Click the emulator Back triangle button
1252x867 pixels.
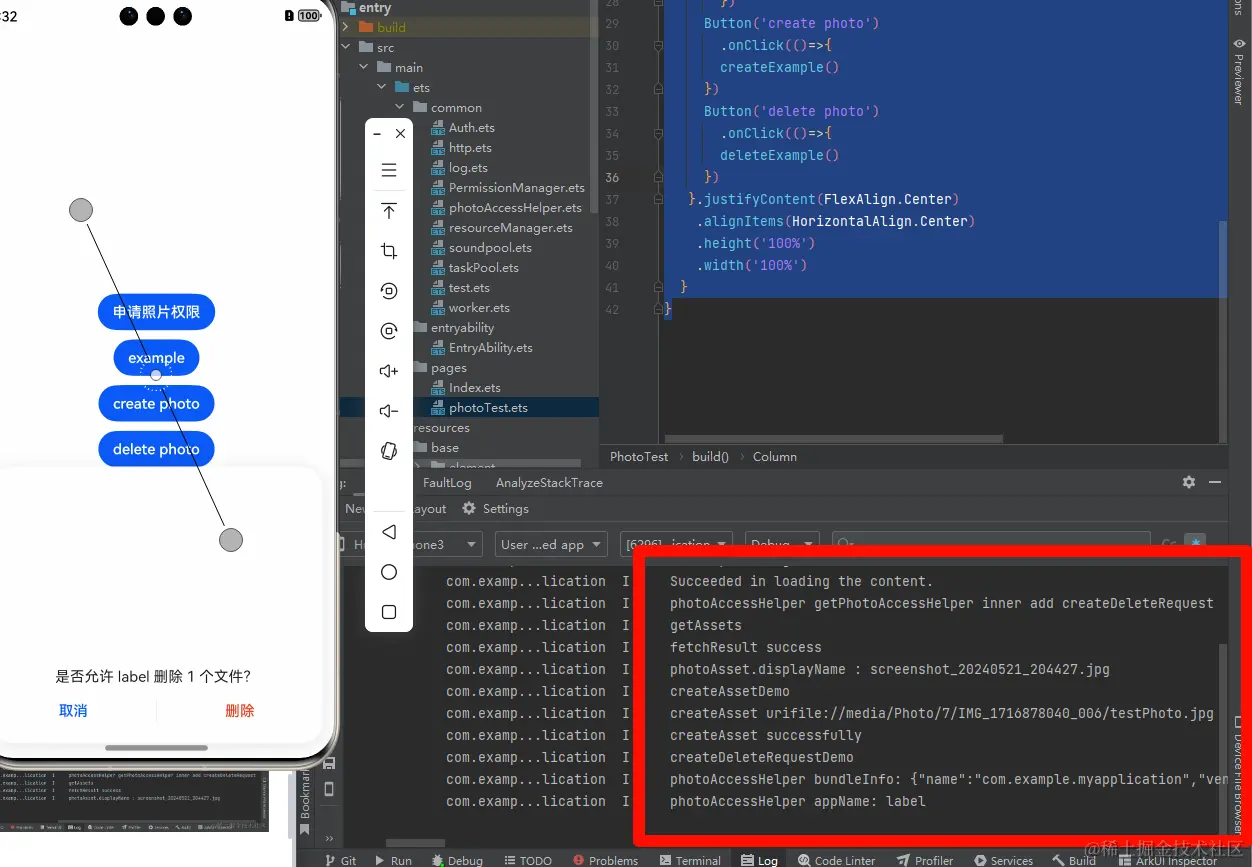[x=389, y=532]
